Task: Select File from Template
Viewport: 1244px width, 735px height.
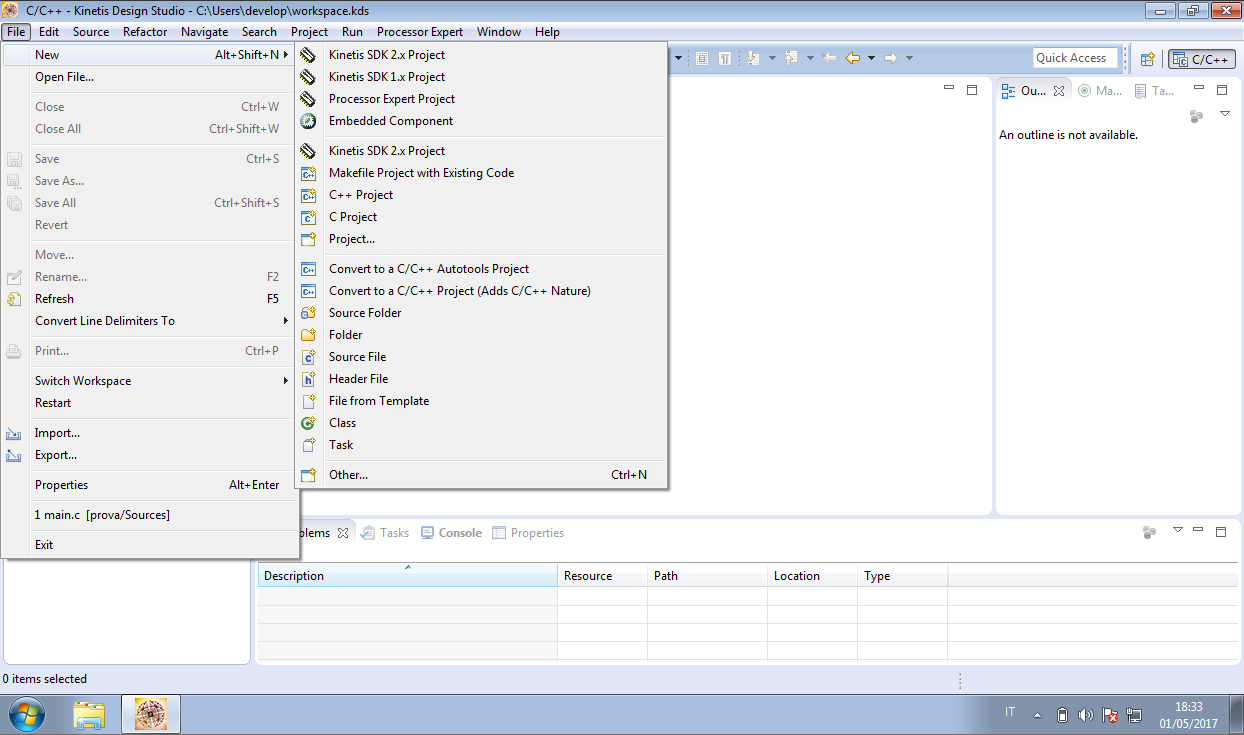Action: tap(482, 401)
